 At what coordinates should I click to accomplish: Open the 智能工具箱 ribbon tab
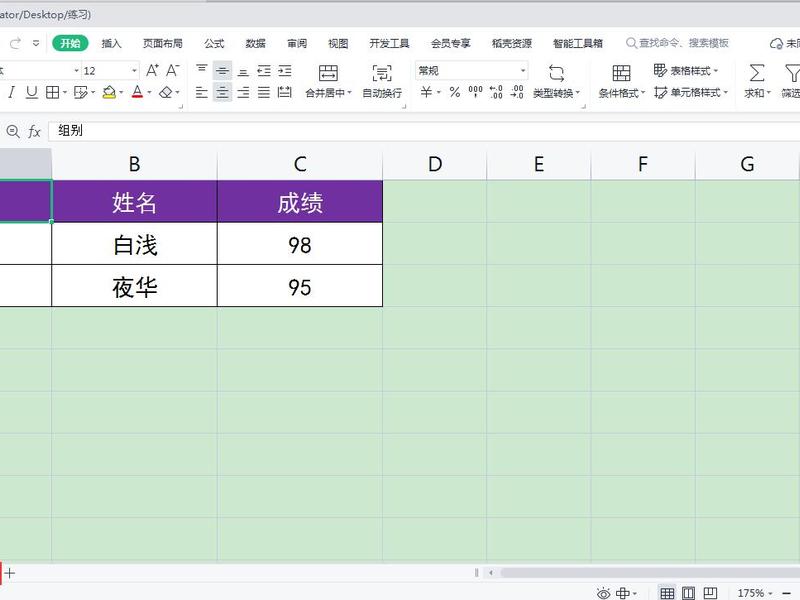tap(578, 43)
